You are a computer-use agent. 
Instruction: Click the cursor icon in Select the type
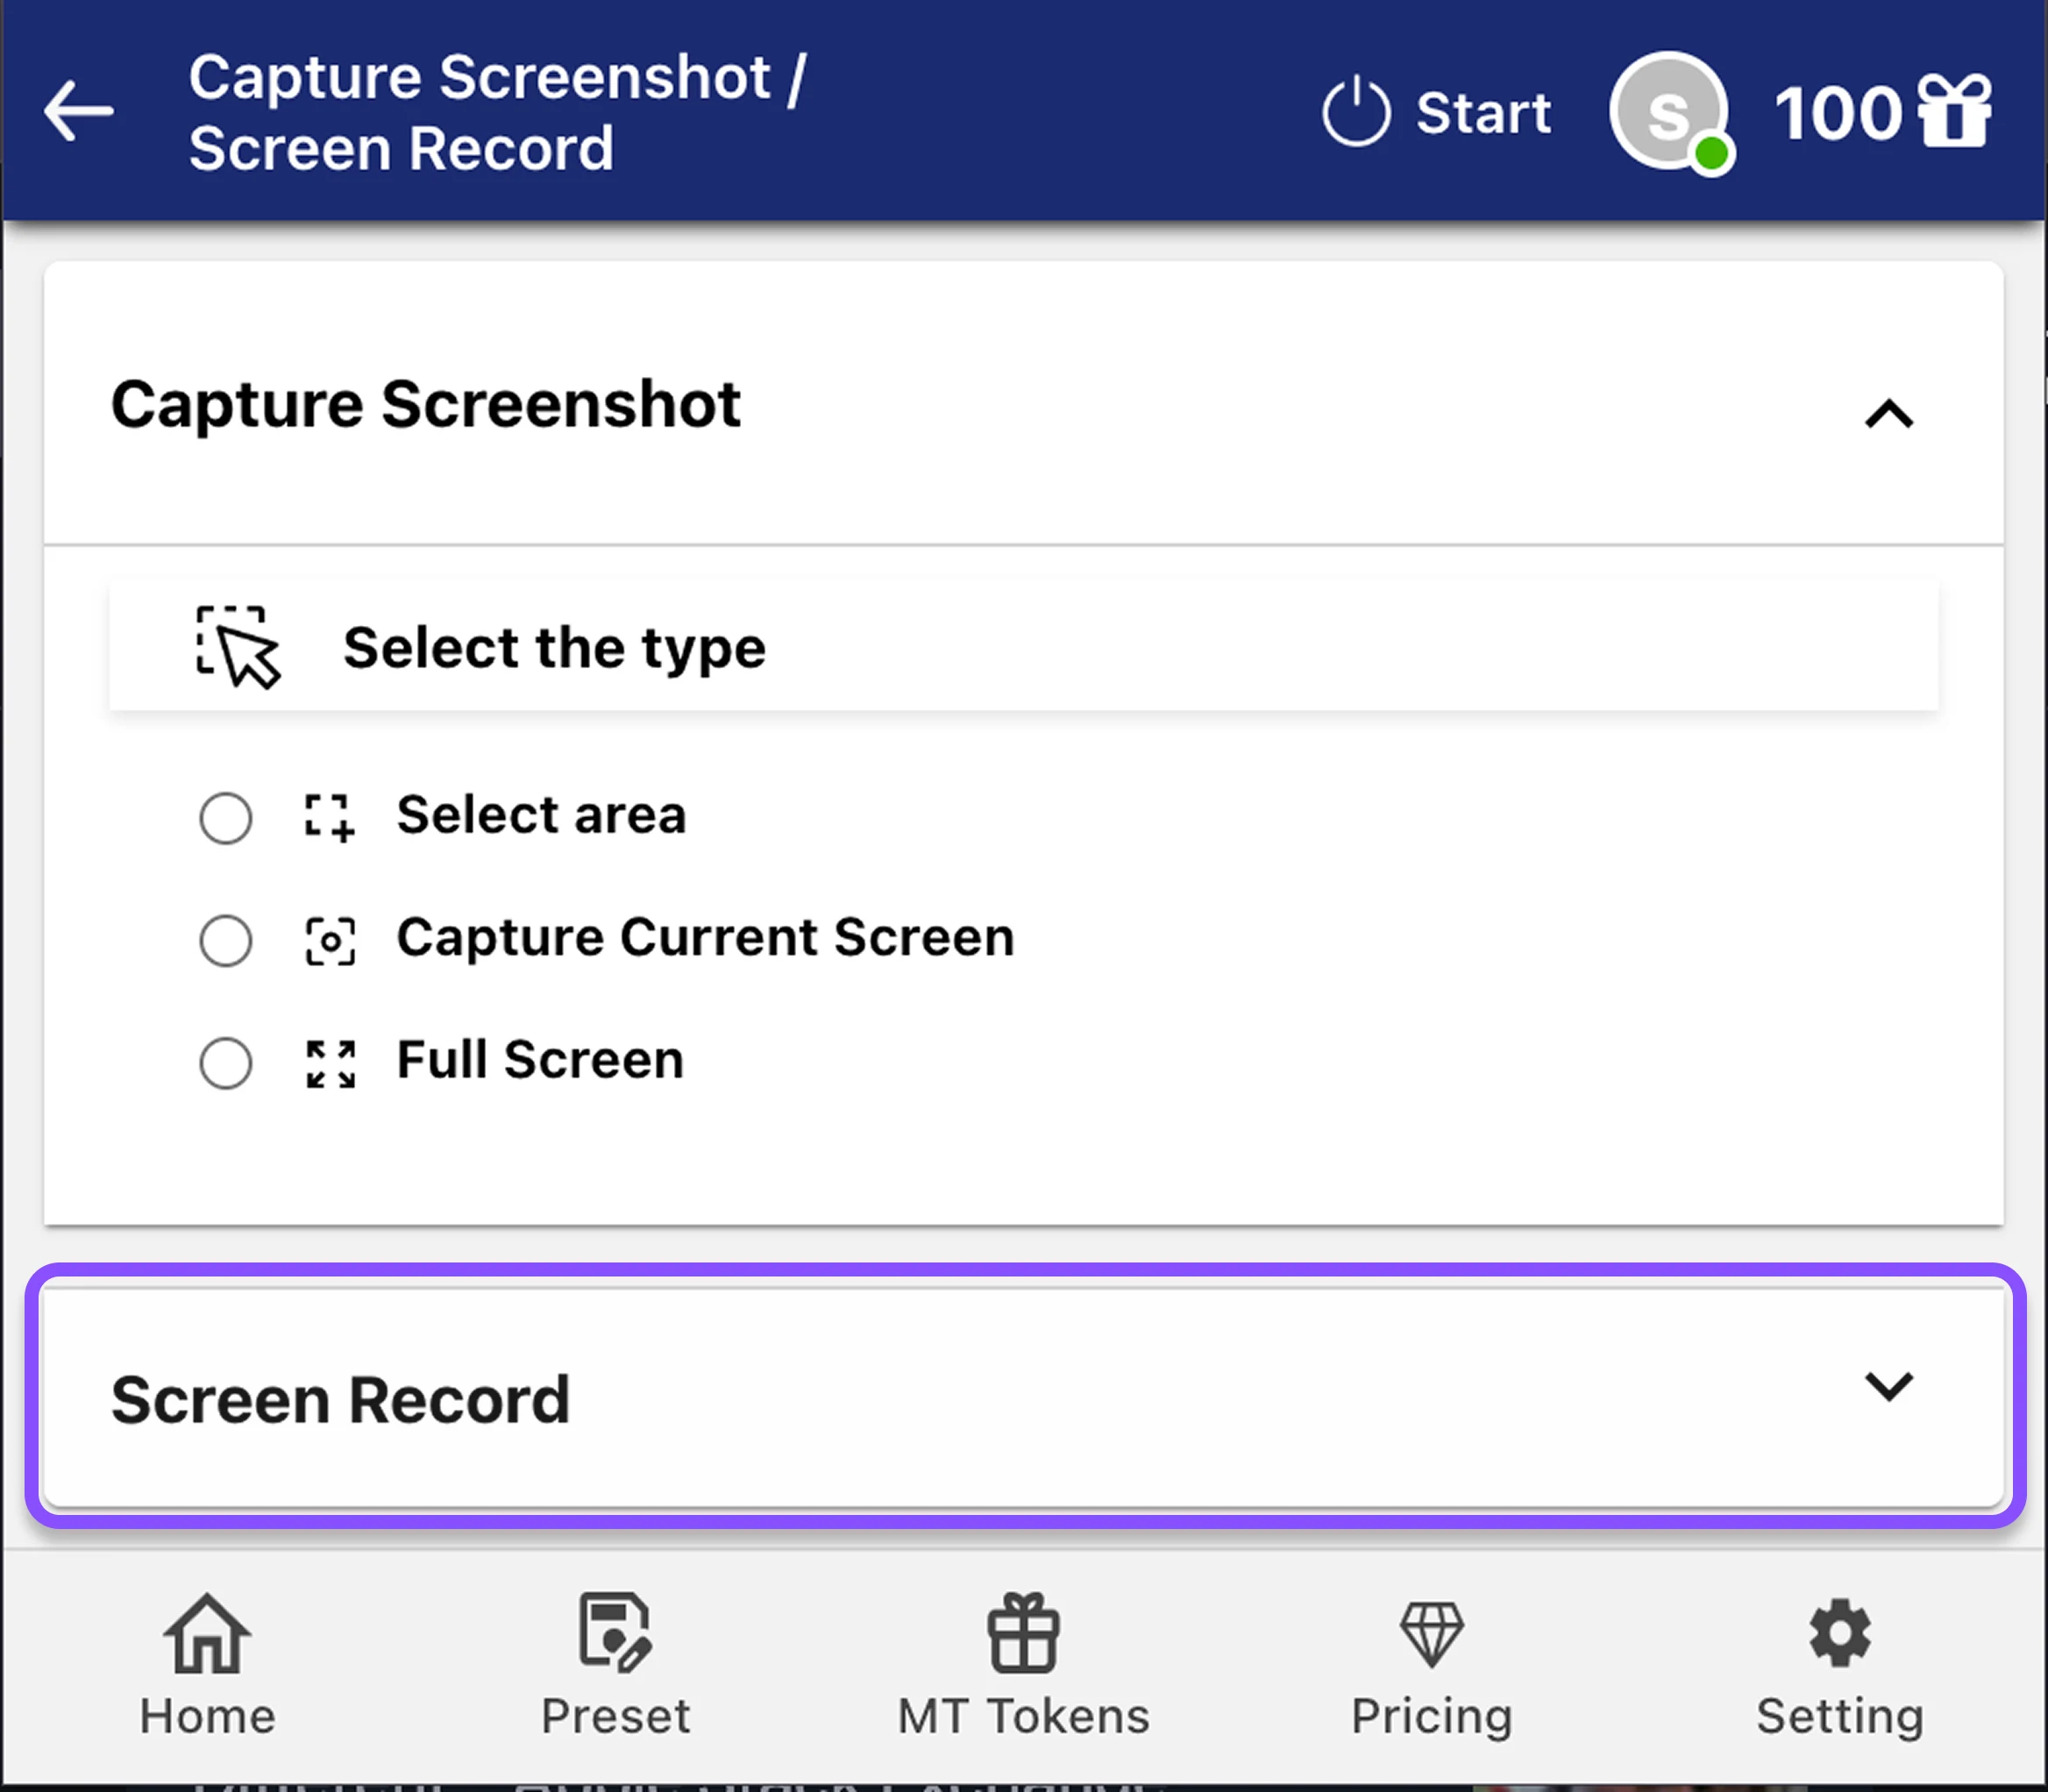click(x=237, y=647)
